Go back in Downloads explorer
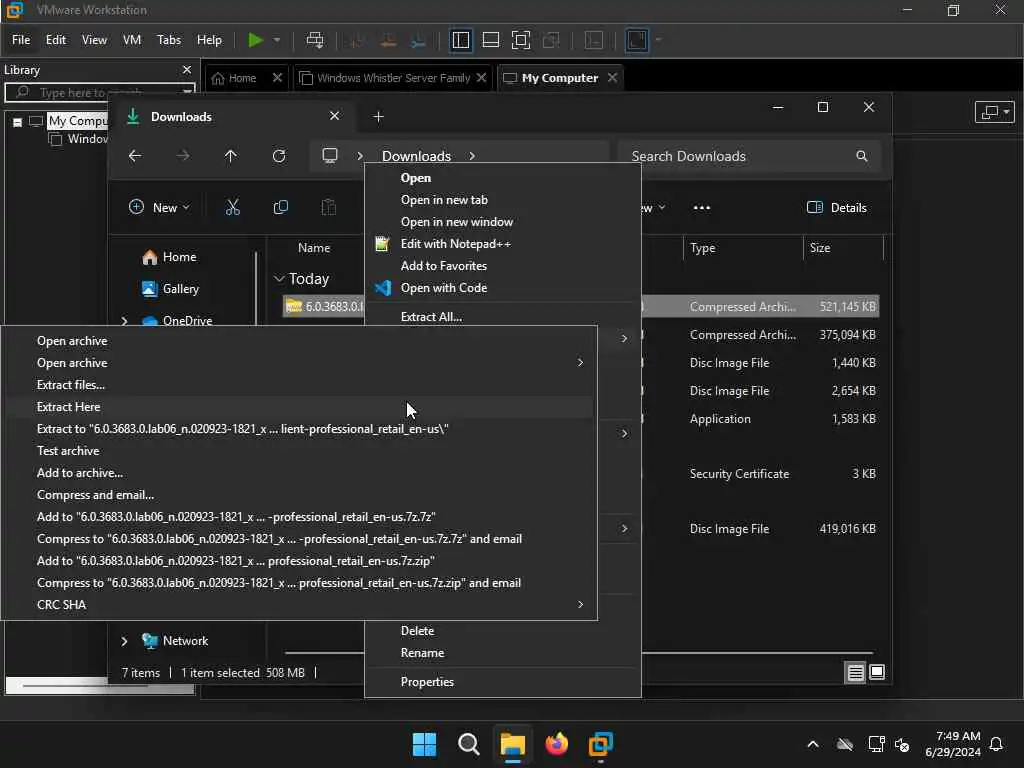This screenshot has height=768, width=1024. coord(135,156)
